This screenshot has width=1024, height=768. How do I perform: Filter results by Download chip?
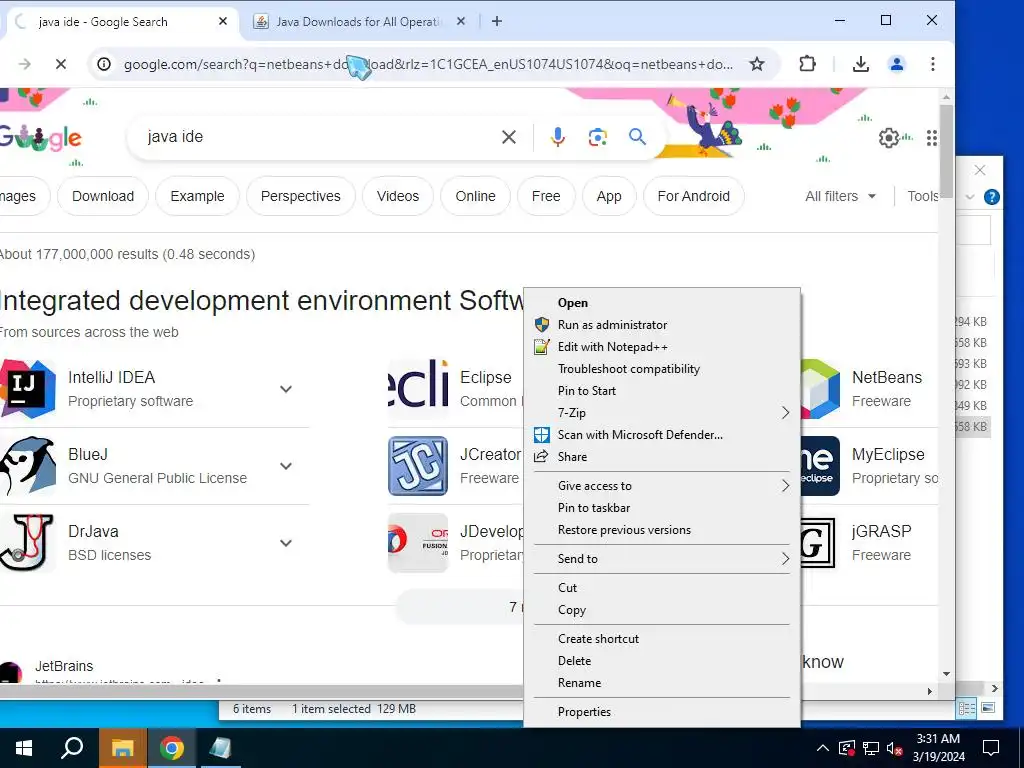(x=103, y=196)
